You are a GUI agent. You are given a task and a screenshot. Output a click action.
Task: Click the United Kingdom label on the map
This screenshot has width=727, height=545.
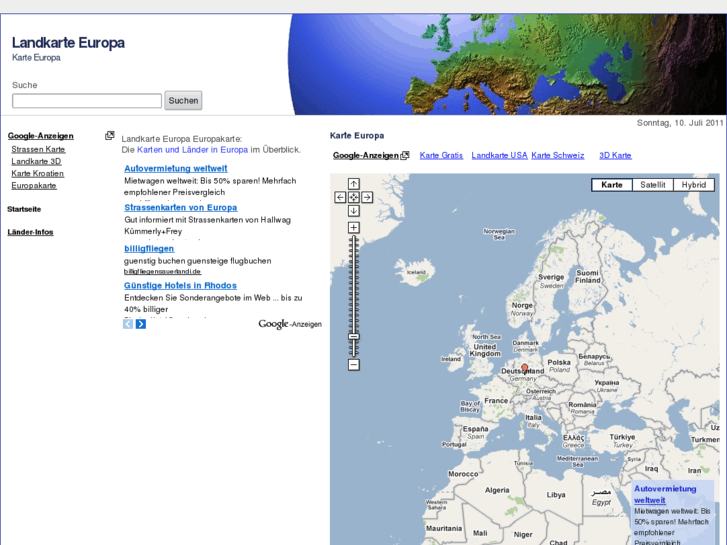pos(485,350)
